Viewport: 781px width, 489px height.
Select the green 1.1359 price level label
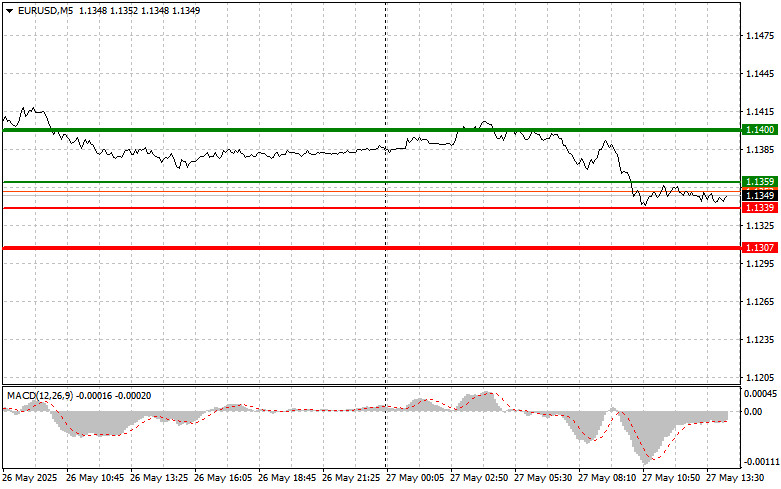click(x=760, y=182)
